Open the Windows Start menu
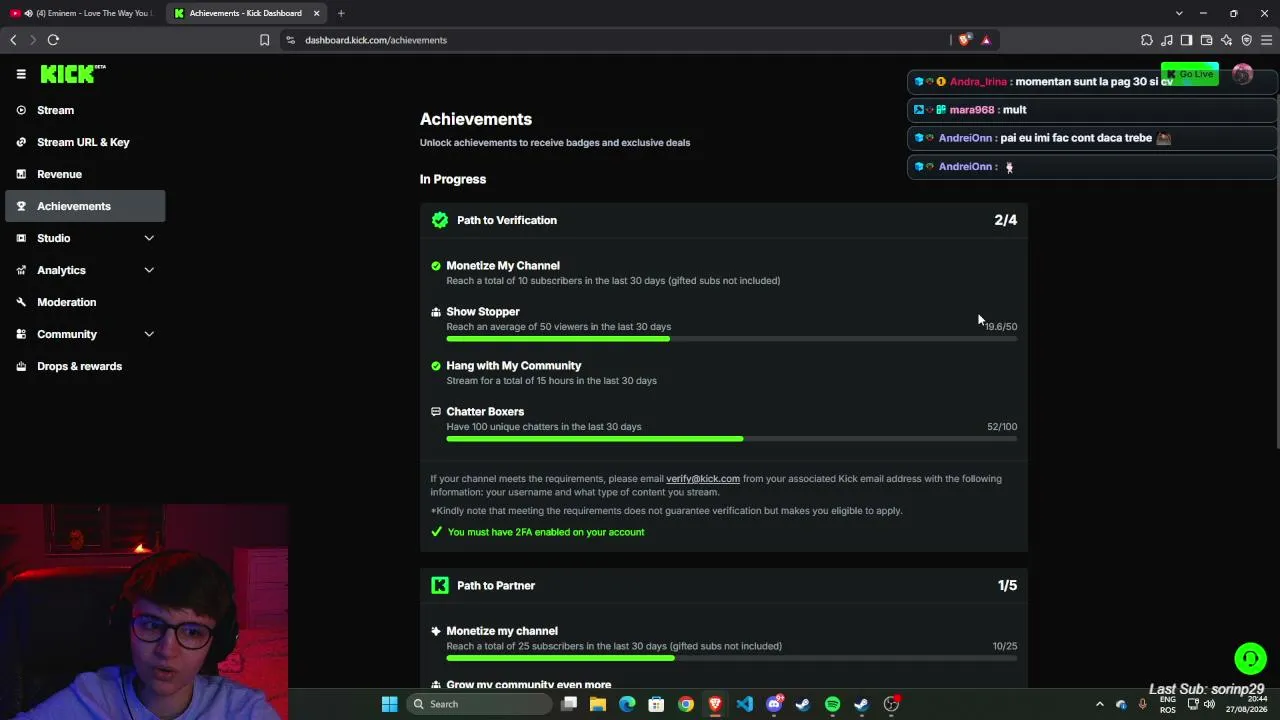 (x=390, y=704)
